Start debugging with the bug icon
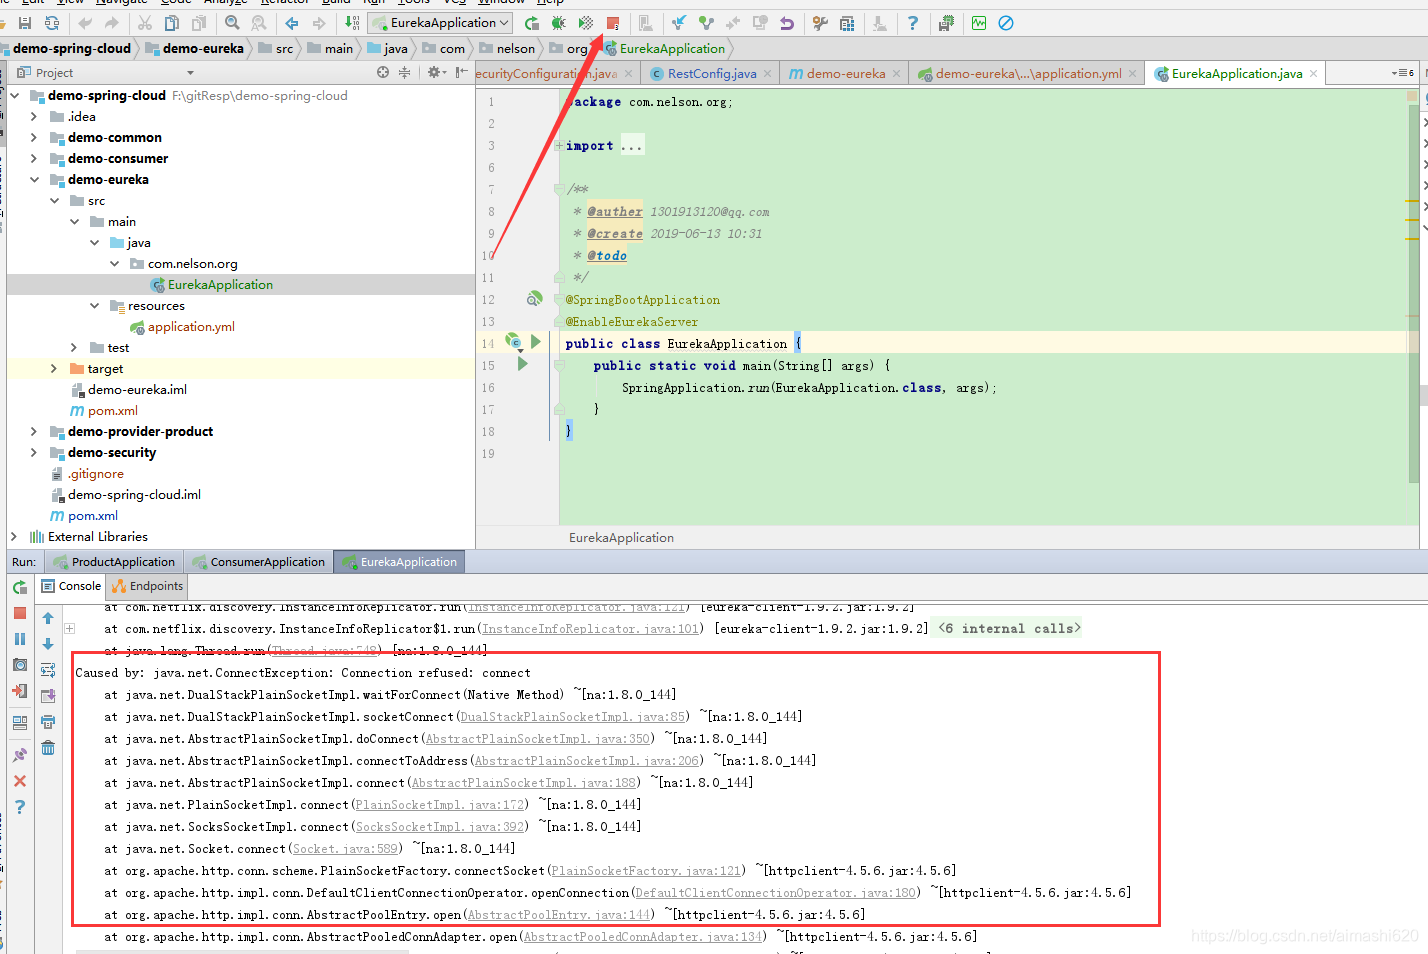The image size is (1428, 954). click(559, 23)
